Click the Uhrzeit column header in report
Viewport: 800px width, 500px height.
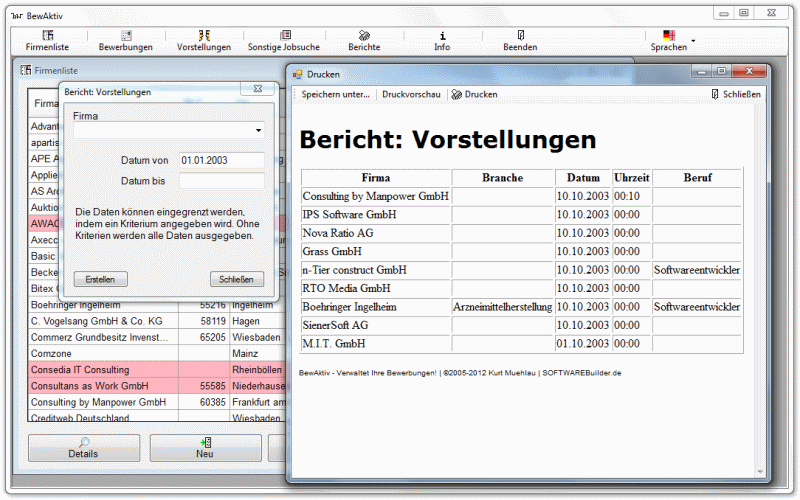tap(632, 178)
